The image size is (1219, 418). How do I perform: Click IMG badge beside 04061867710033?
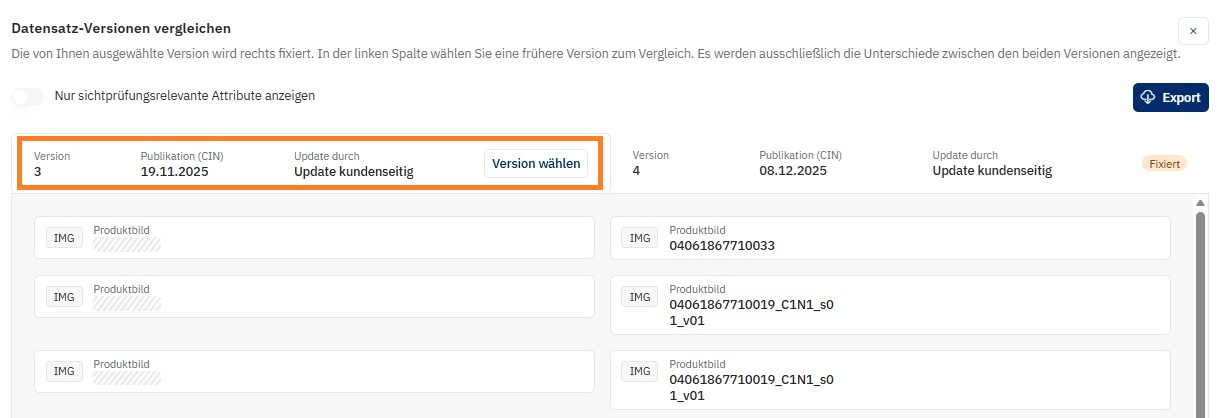click(x=640, y=238)
